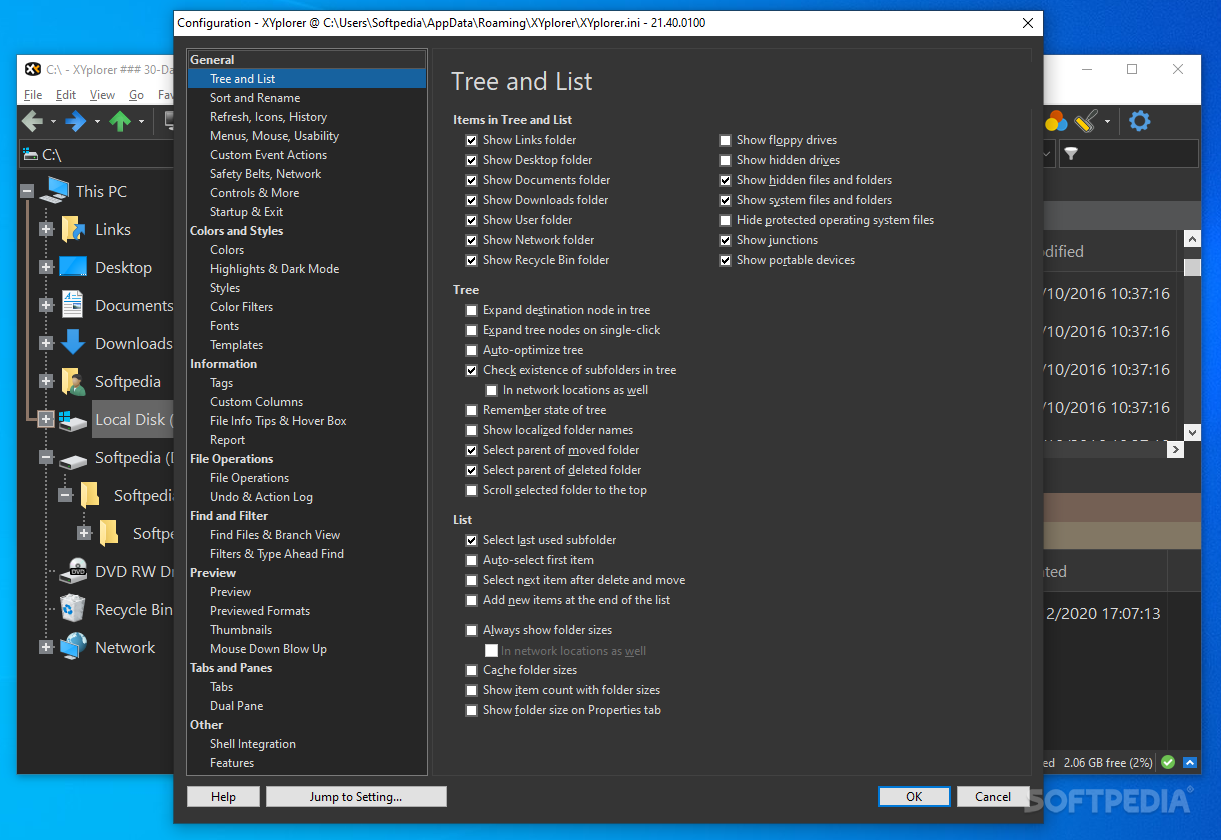Enable Auto-optimize tree option
The width and height of the screenshot is (1221, 840).
(x=472, y=350)
